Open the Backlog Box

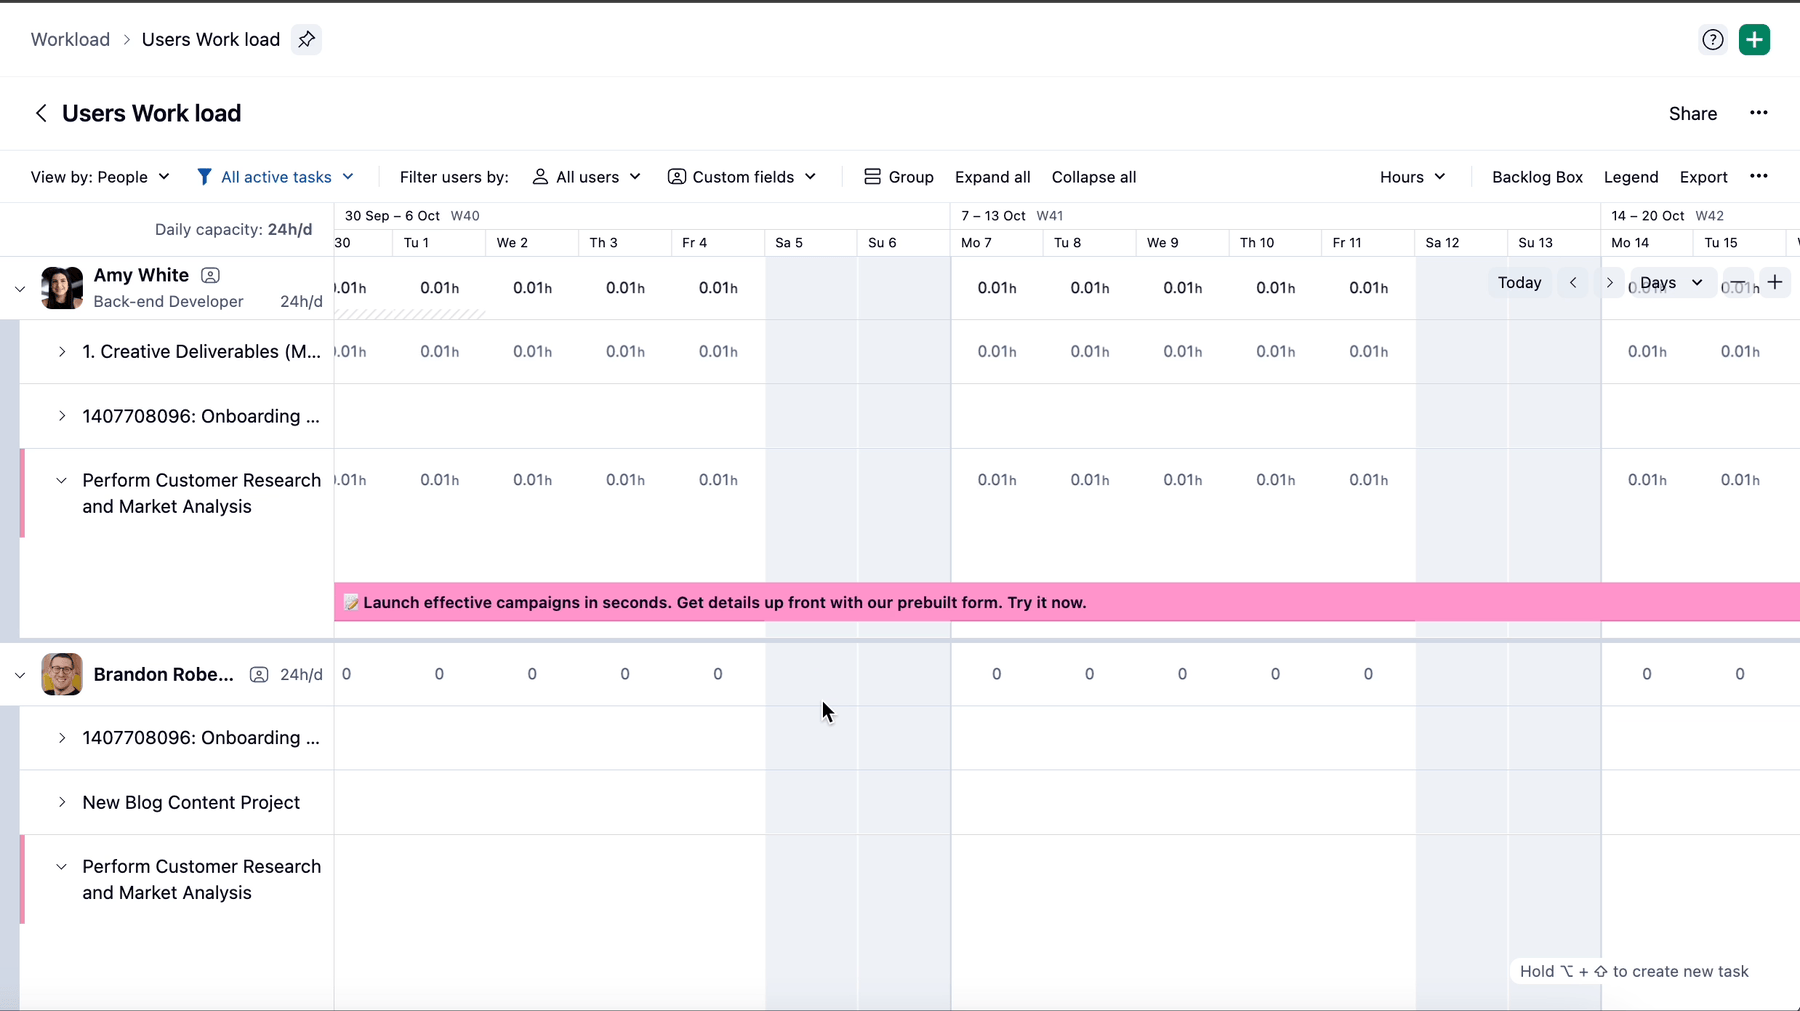[x=1537, y=177]
